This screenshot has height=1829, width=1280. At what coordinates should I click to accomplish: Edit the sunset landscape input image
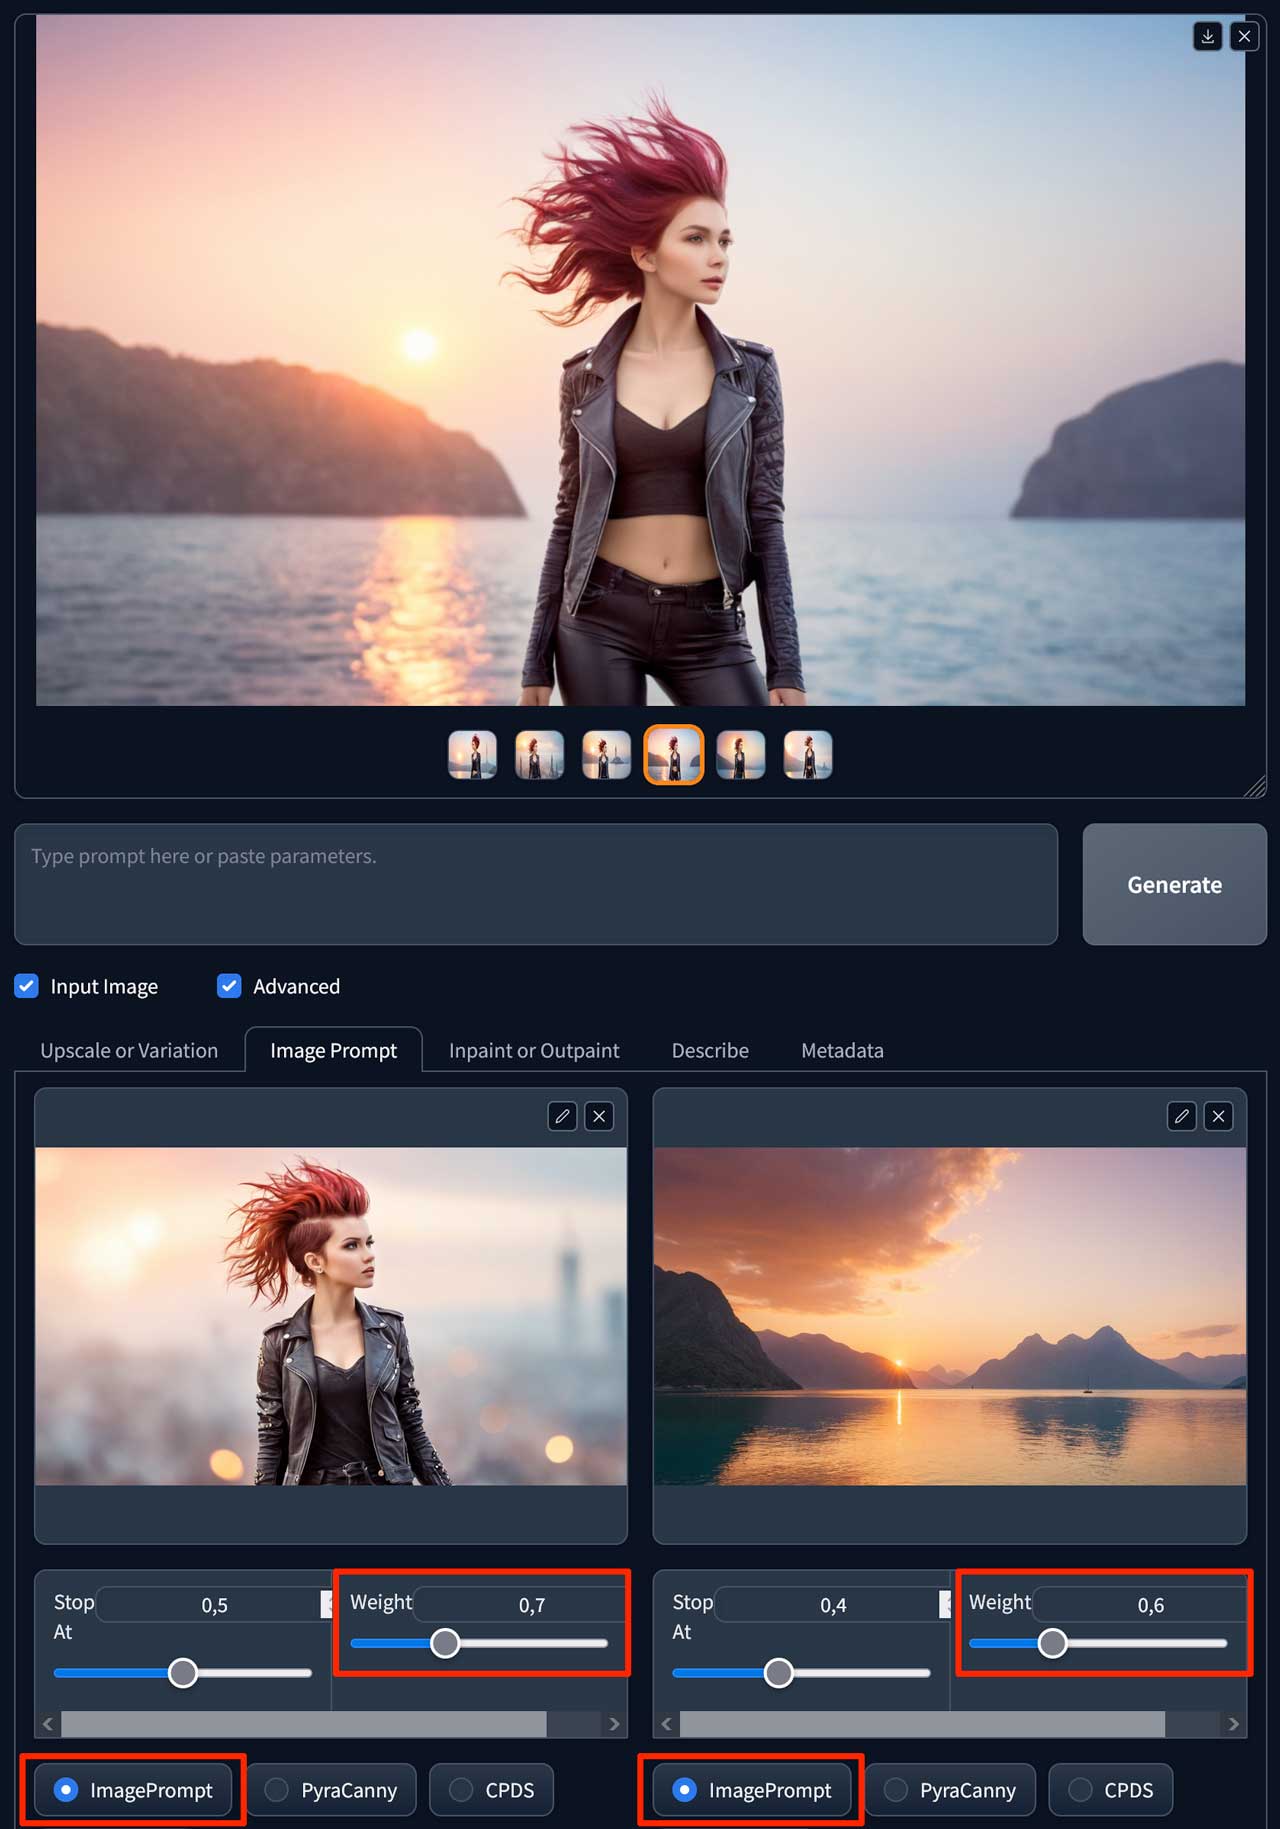1181,1116
